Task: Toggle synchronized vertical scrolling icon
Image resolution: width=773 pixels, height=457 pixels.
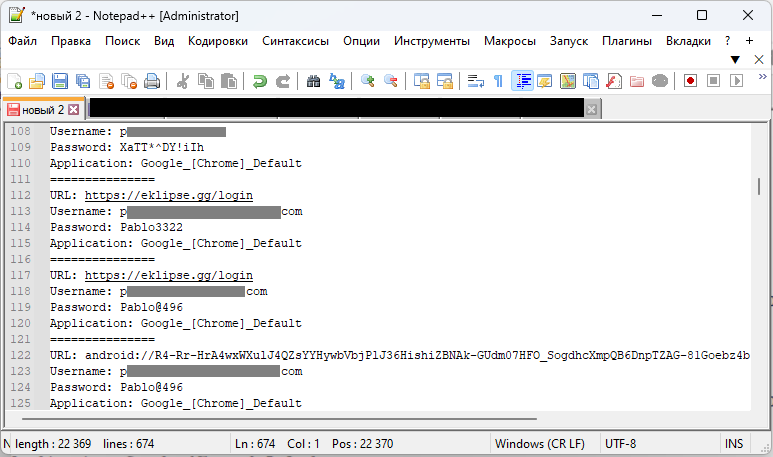Action: 422,81
